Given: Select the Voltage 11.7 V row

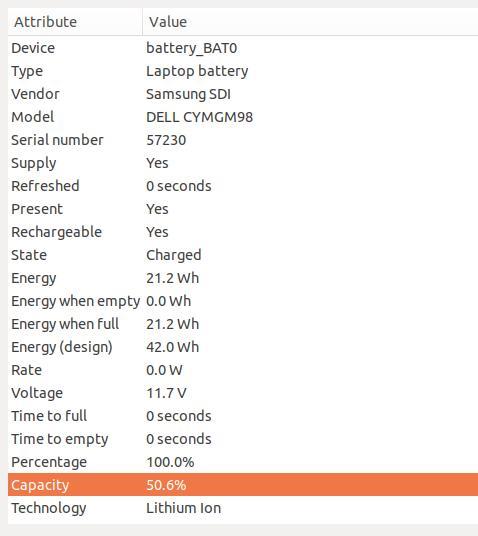Looking at the screenshot, I should tap(243, 393).
